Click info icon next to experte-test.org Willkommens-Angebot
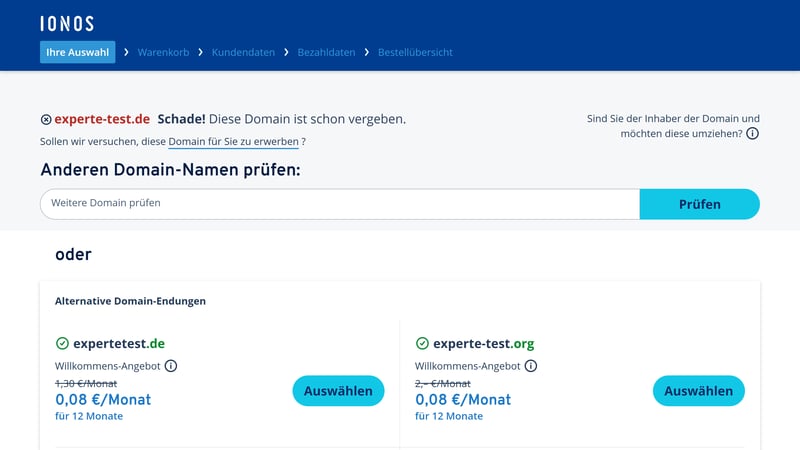The image size is (800, 450). click(531, 366)
